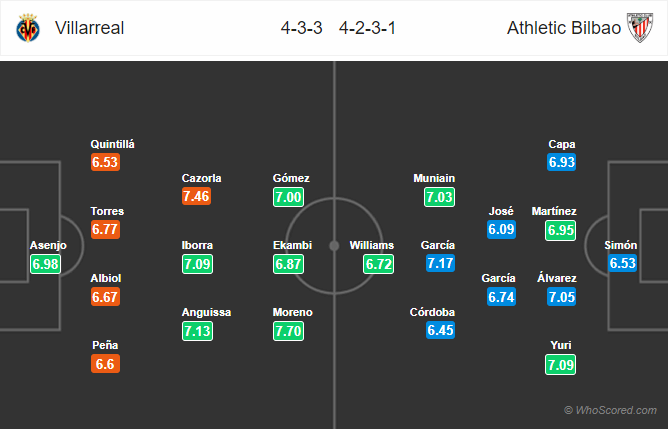Viewport: 668px width, 429px height.
Task: Click the WhoScored.com watermark
Action: [610, 410]
